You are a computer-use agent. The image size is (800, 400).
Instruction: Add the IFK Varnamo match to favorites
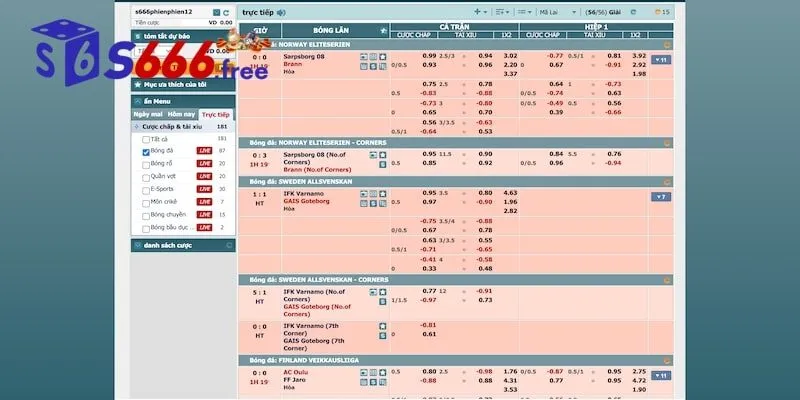pos(382,192)
